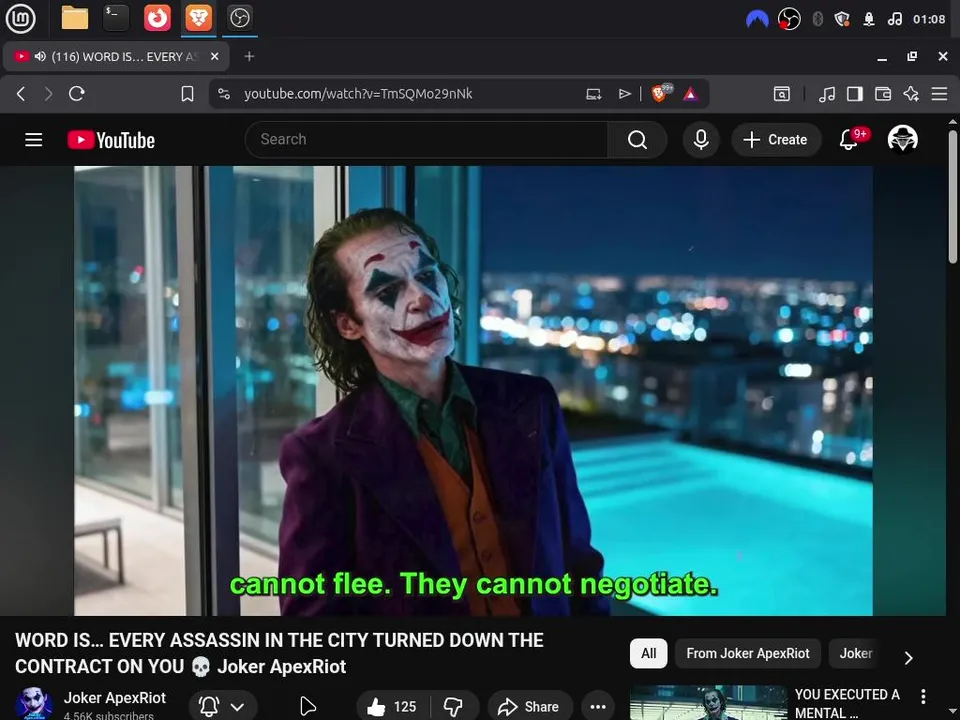Go to YouTube home via logo

(x=111, y=140)
